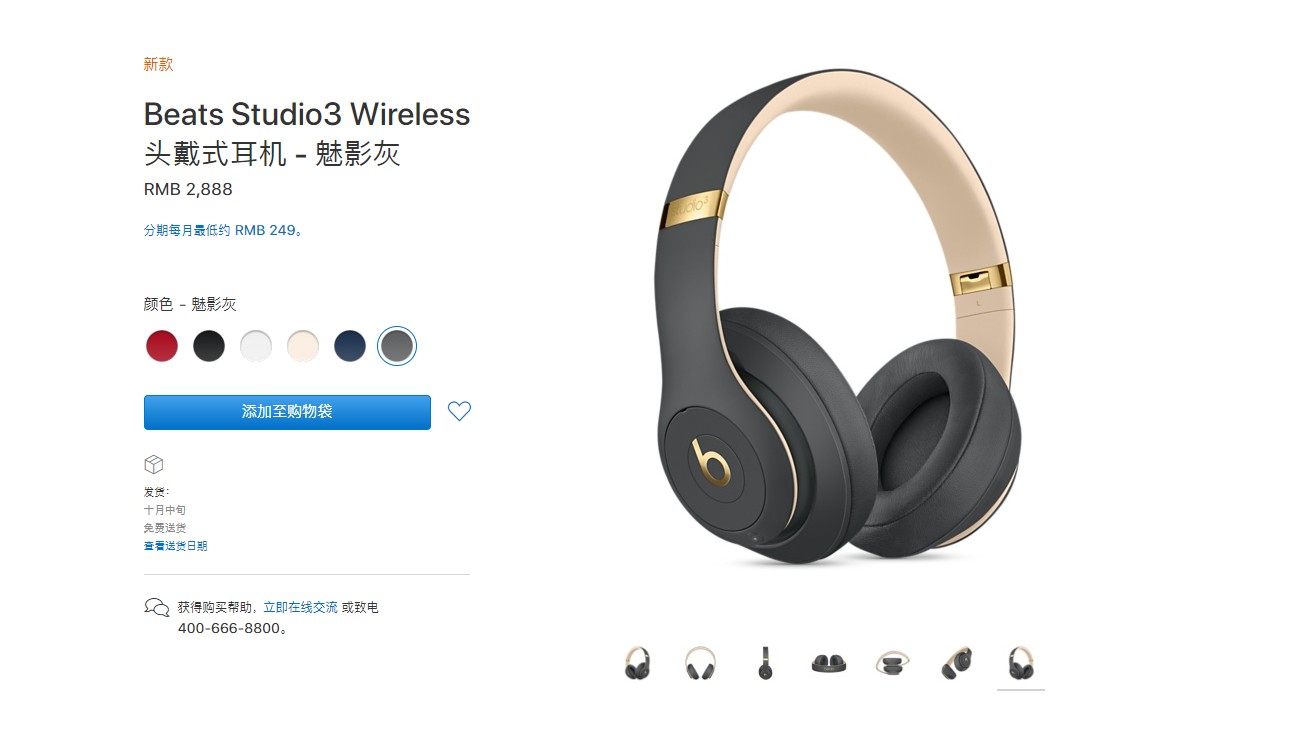View the side profile headphone thumbnail
The image size is (1308, 732).
click(x=765, y=663)
